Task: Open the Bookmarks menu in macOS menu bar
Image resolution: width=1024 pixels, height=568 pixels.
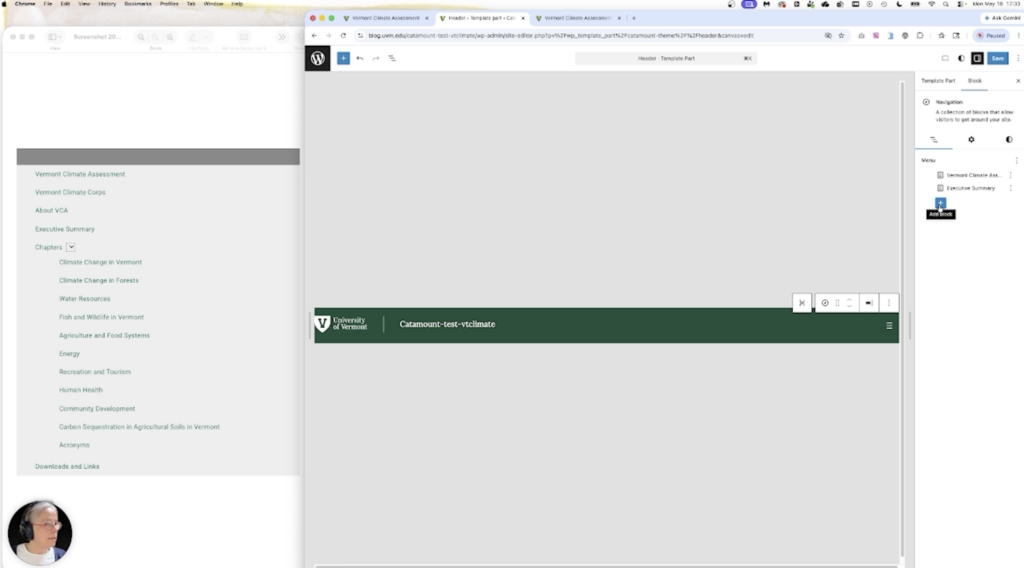Action: [138, 4]
